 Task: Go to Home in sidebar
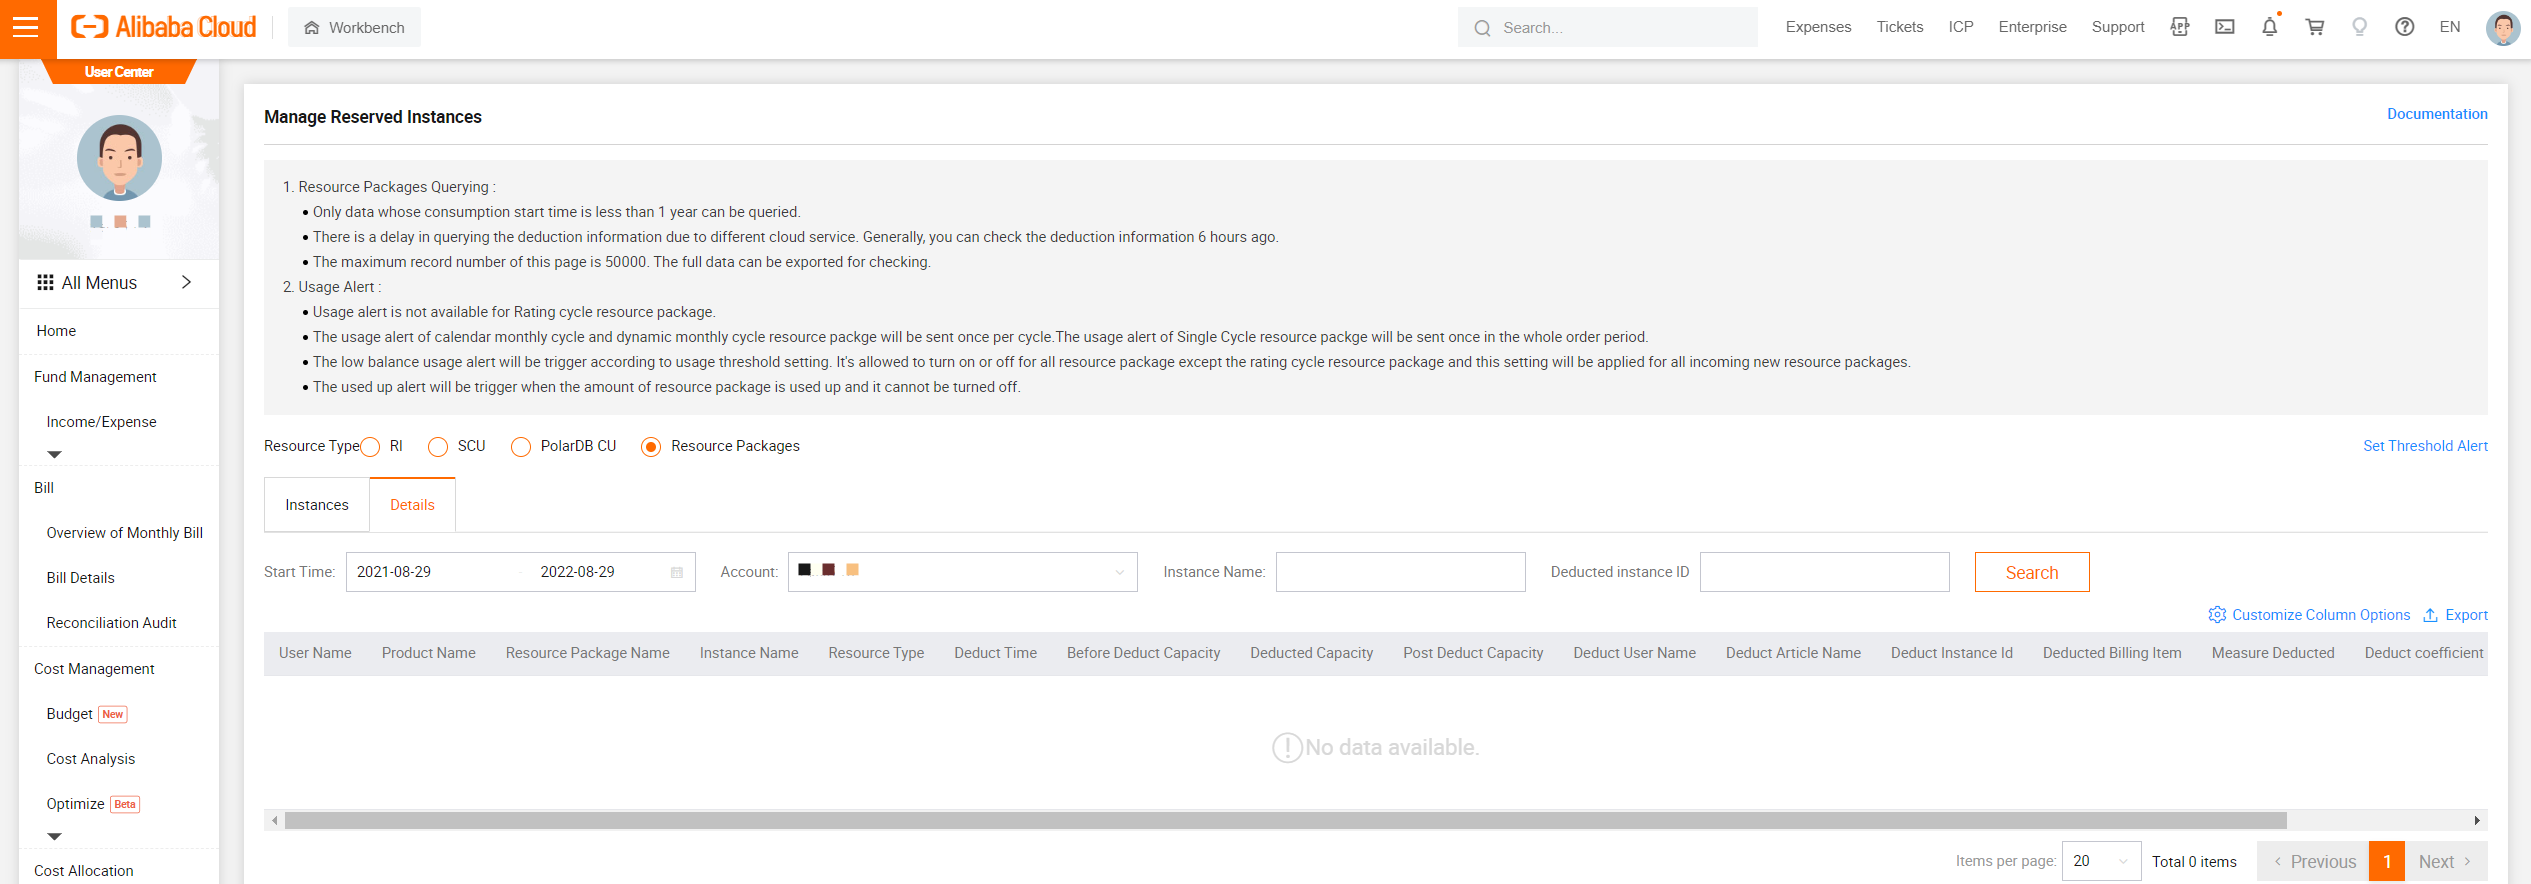pyautogui.click(x=56, y=331)
